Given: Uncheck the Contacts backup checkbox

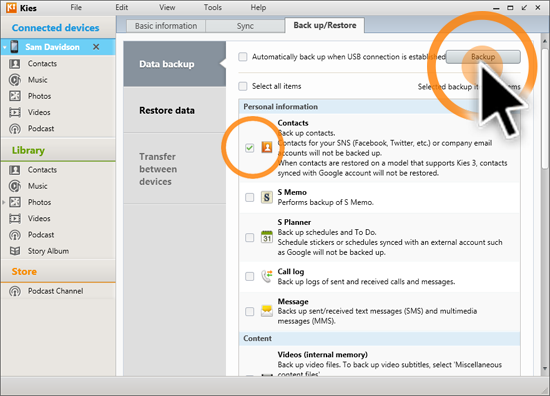Looking at the screenshot, I should pos(249,148).
